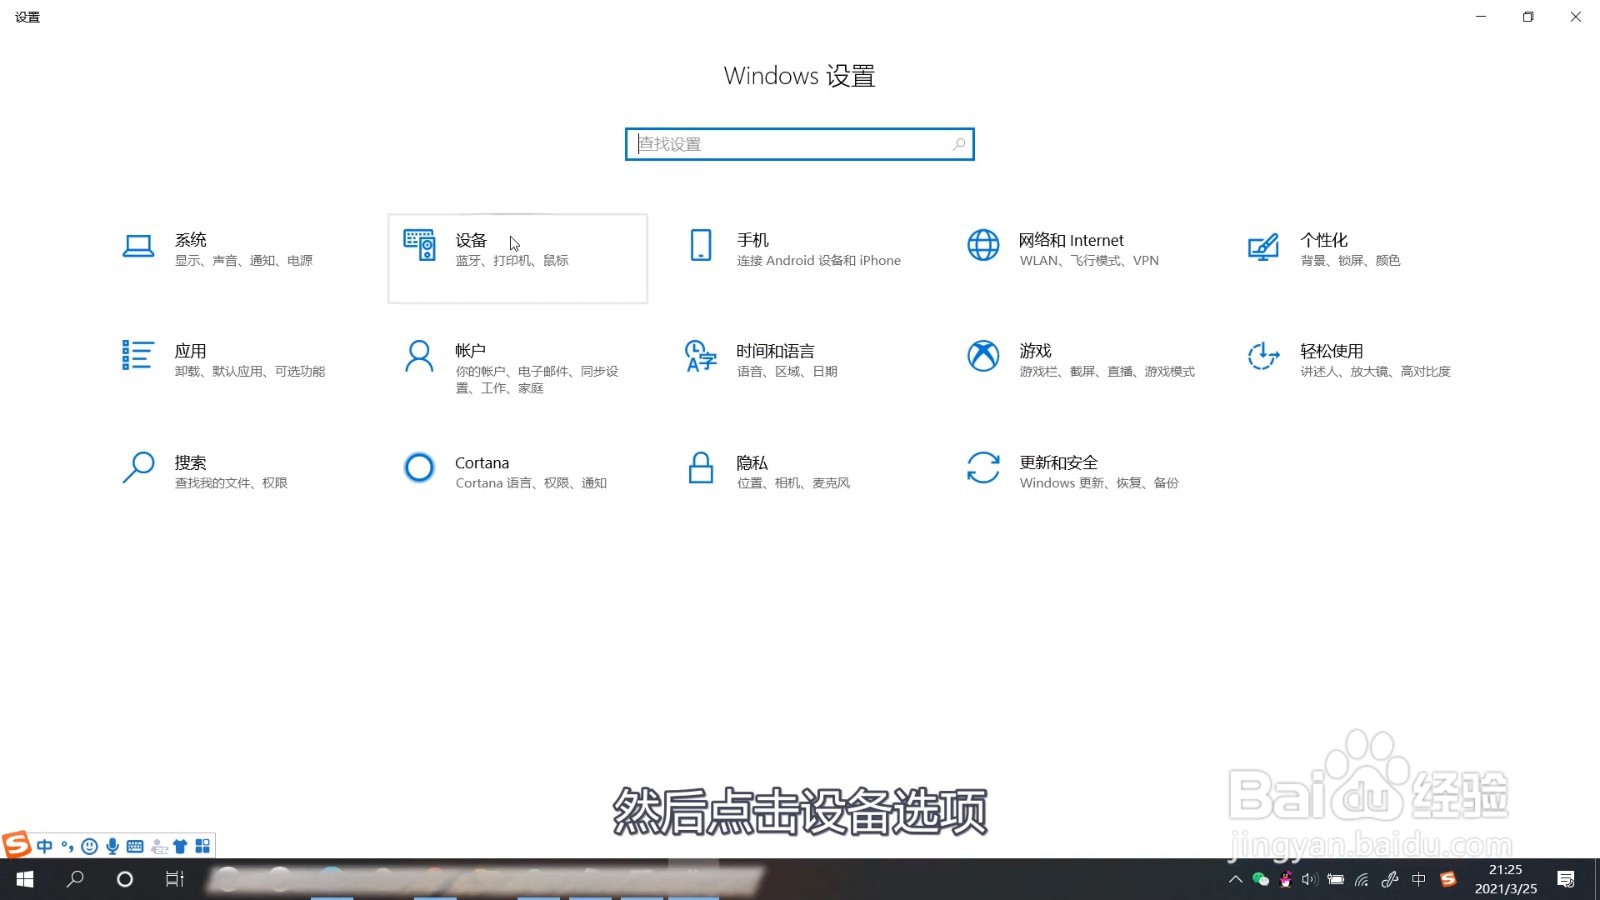Toggle full/half-width punctuation on Sogou bar
The image size is (1600, 900).
click(67, 846)
